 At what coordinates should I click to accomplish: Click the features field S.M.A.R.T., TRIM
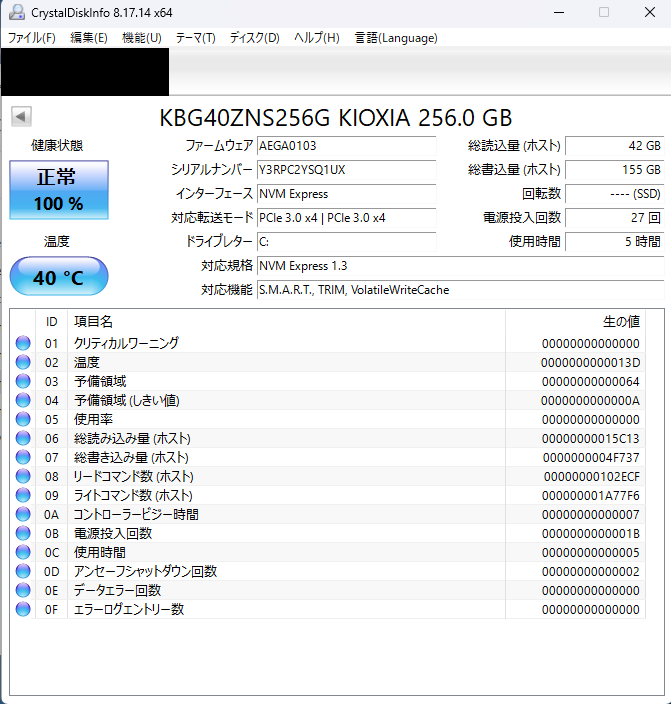(460, 290)
